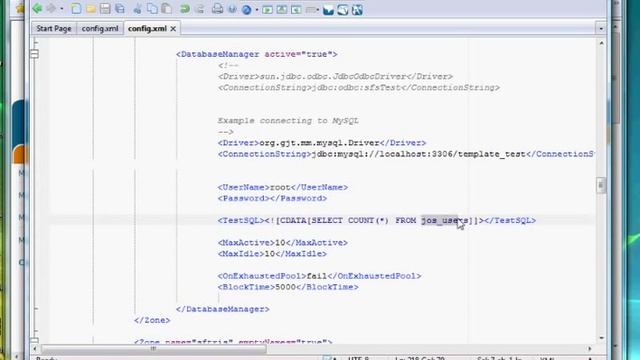Click the closing </Zone> tag
Image resolution: width=640 pixels, height=360 pixels.
(x=152, y=320)
